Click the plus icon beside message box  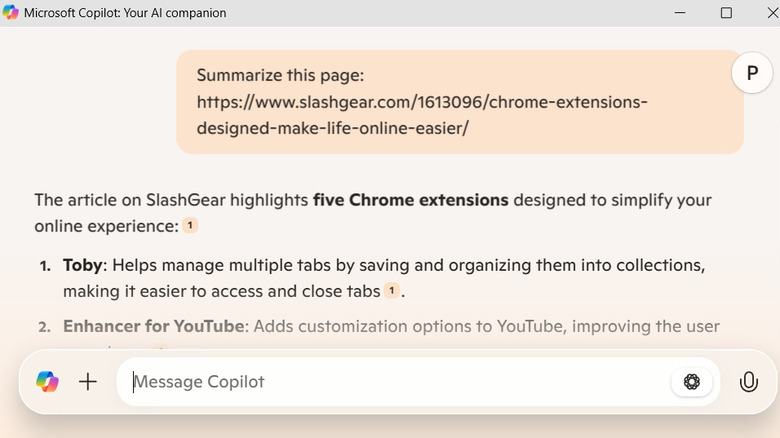pyautogui.click(x=88, y=381)
